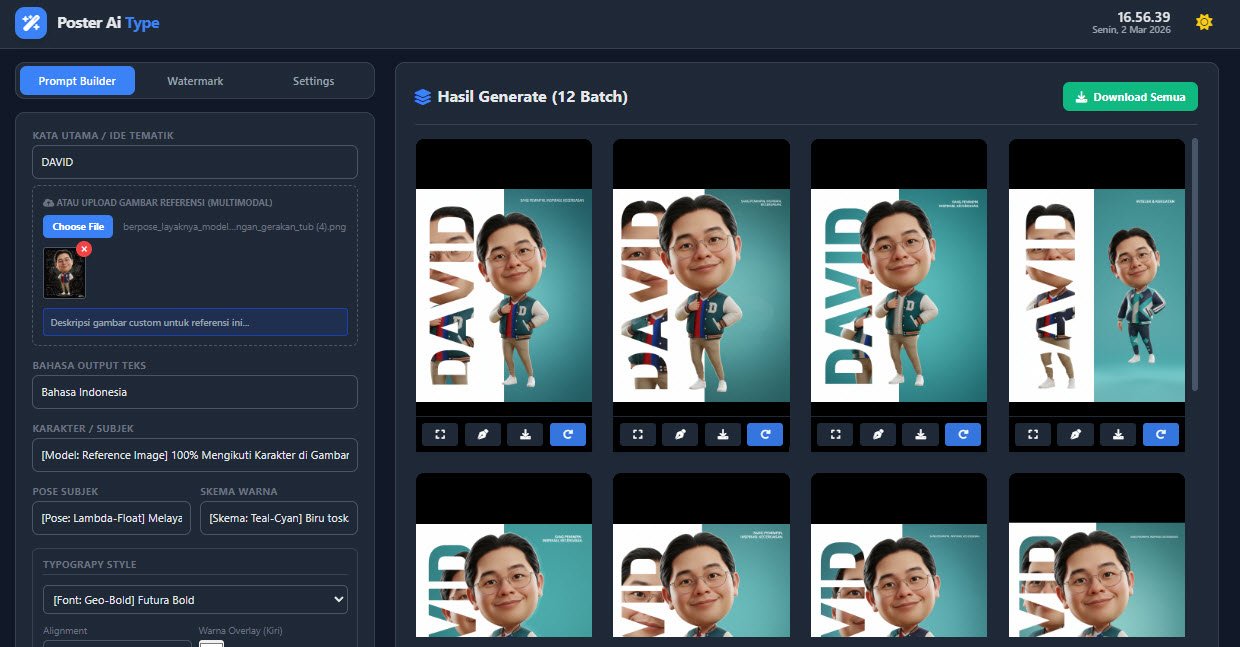Go to the Settings tab
1240x647 pixels.
(313, 81)
